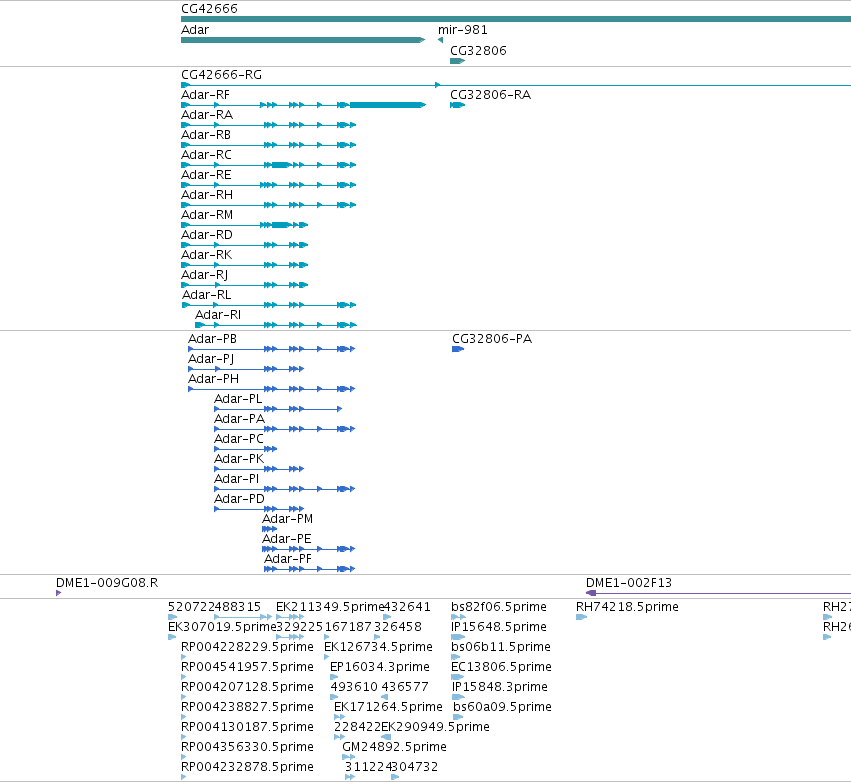The width and height of the screenshot is (851, 782).
Task: Select the Adar-PD protein label
Action: tap(239, 499)
